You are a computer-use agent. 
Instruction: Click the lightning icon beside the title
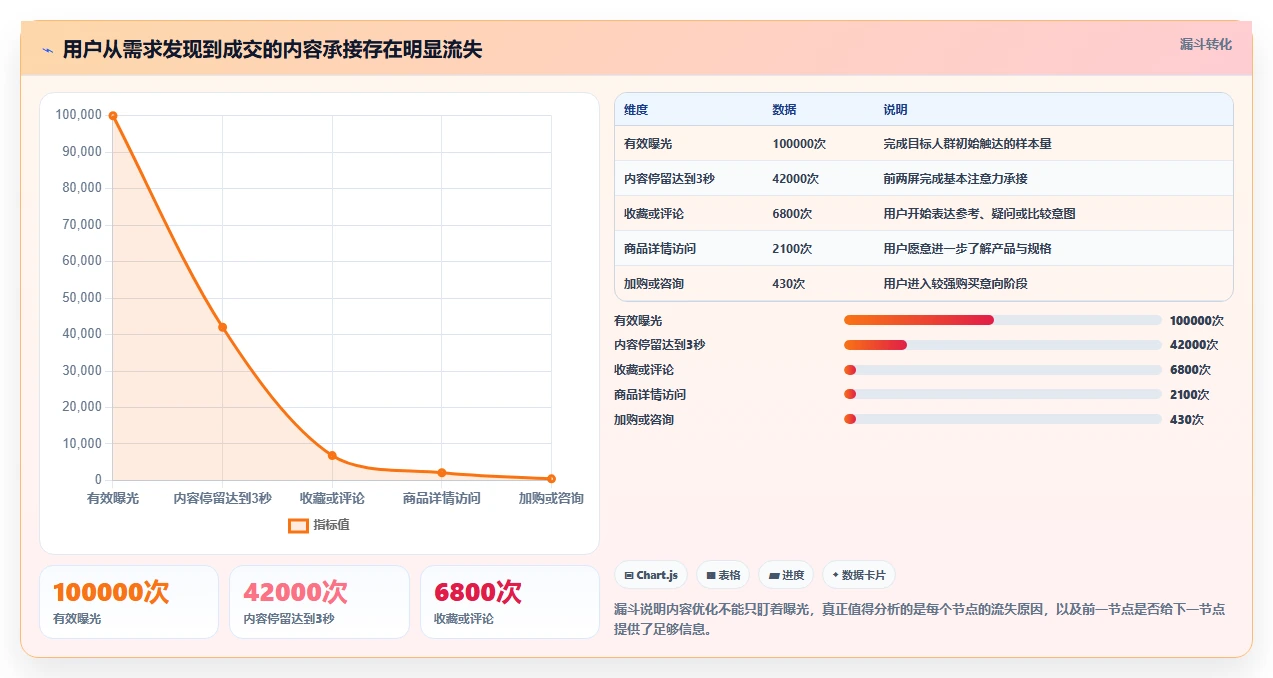[47, 50]
